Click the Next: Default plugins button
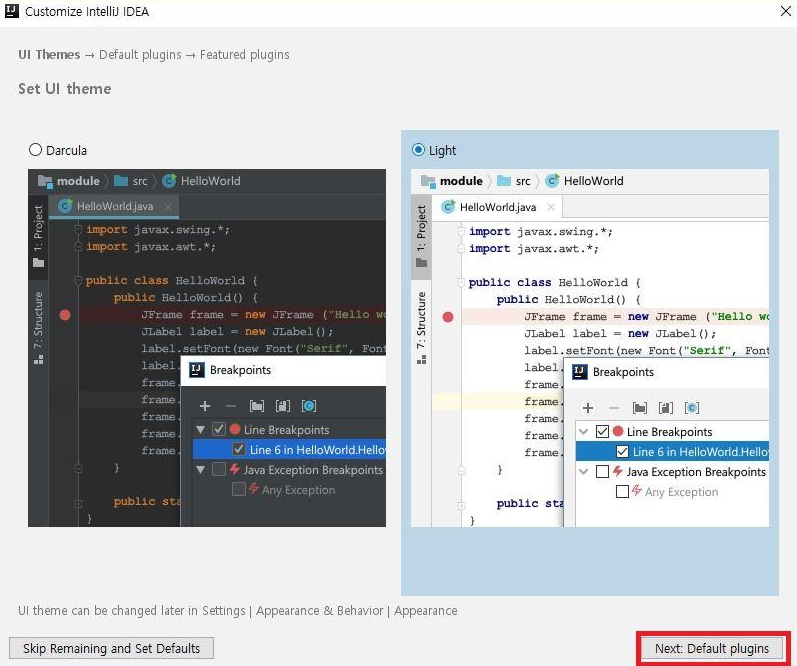Screen dimensions: 797x666 (712, 648)
